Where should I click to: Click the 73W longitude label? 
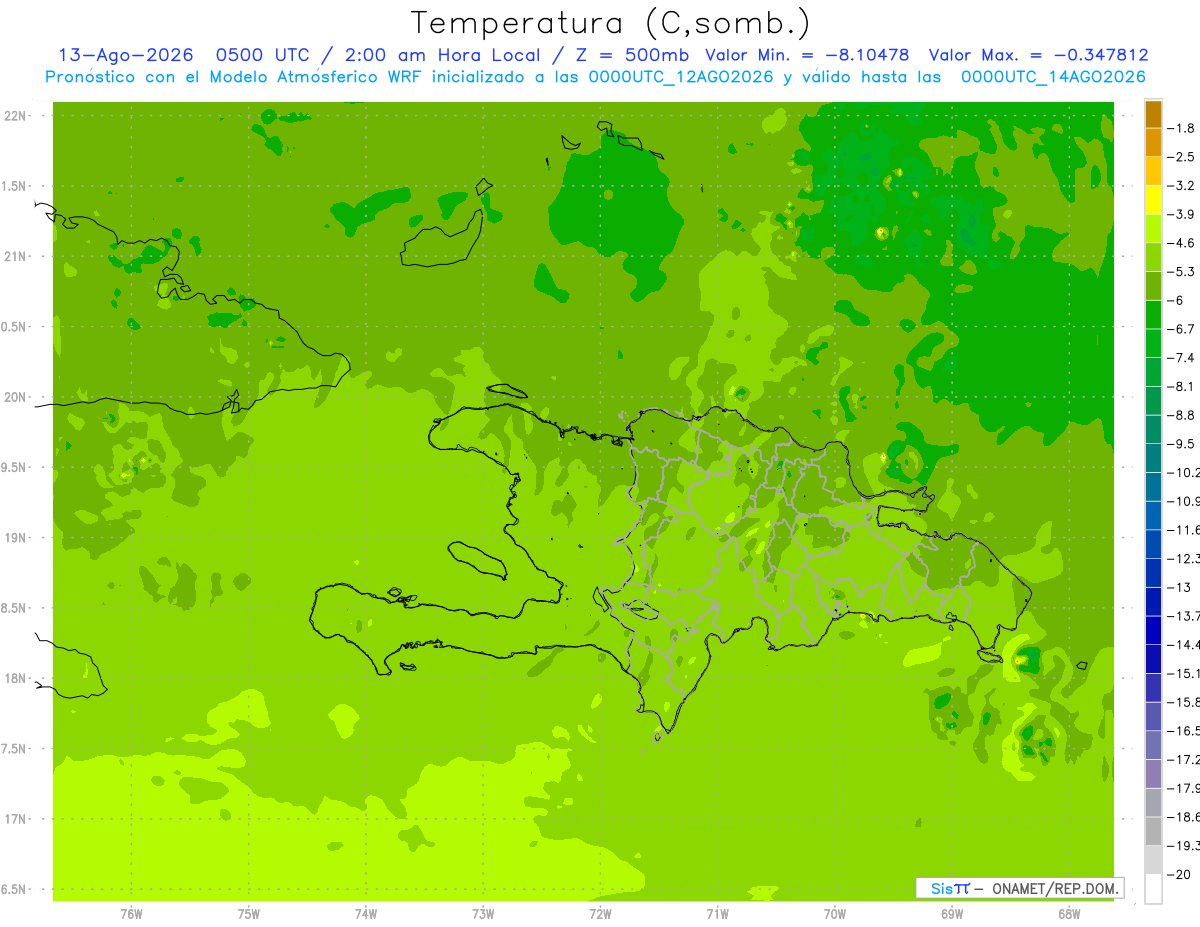pyautogui.click(x=483, y=913)
